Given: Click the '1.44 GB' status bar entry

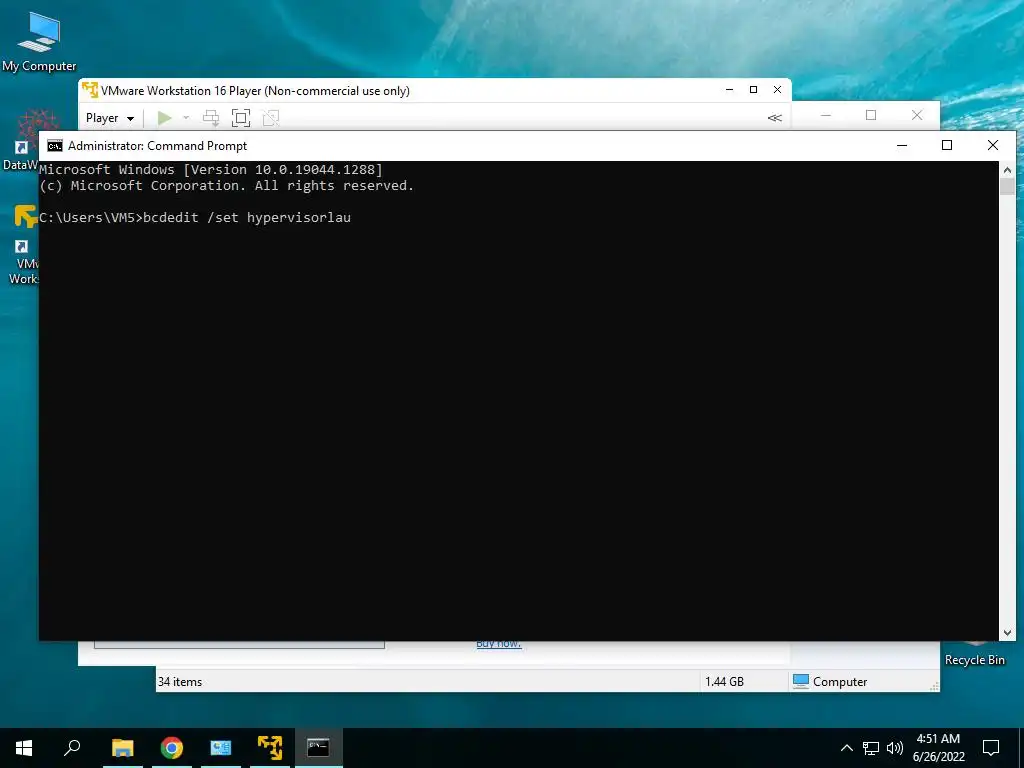Looking at the screenshot, I should point(724,682).
